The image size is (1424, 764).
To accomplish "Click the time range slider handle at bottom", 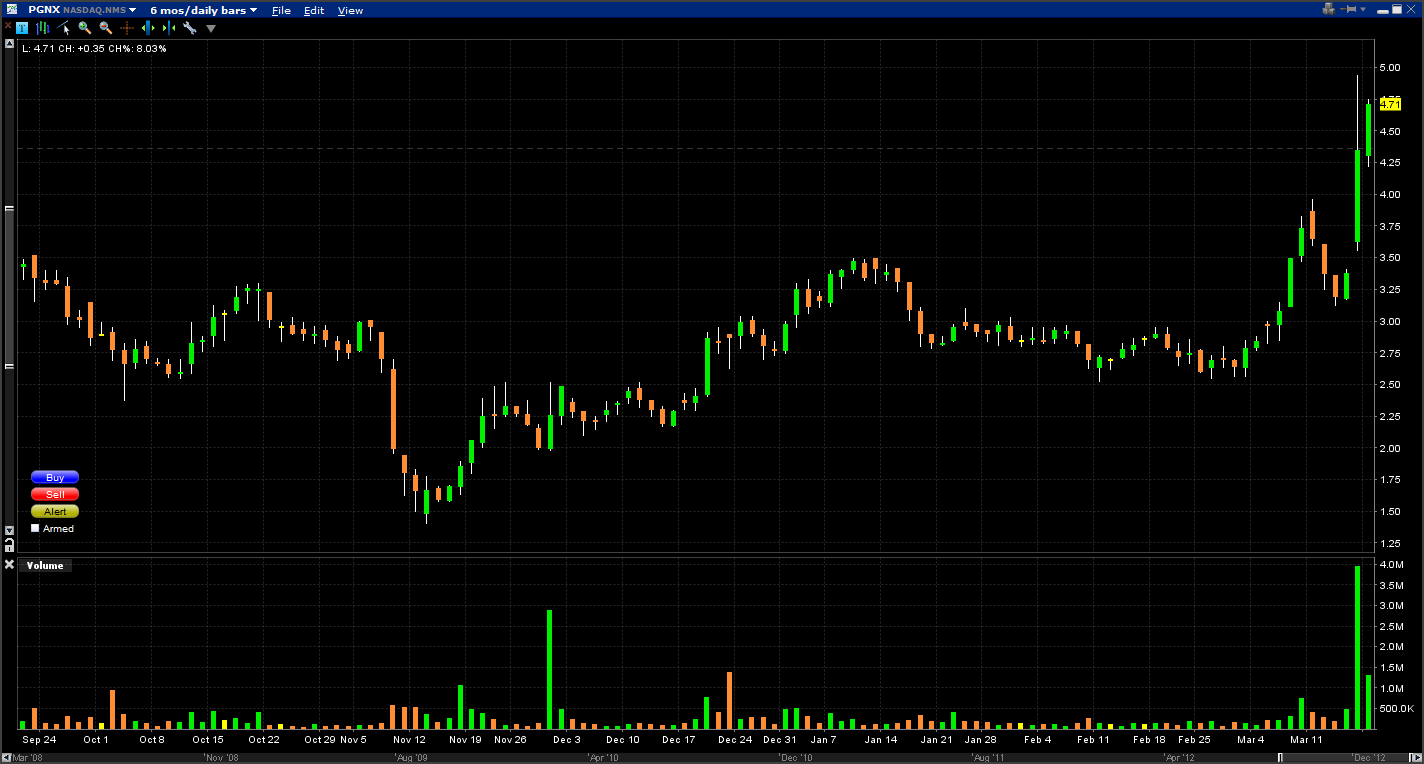I will (x=1280, y=758).
